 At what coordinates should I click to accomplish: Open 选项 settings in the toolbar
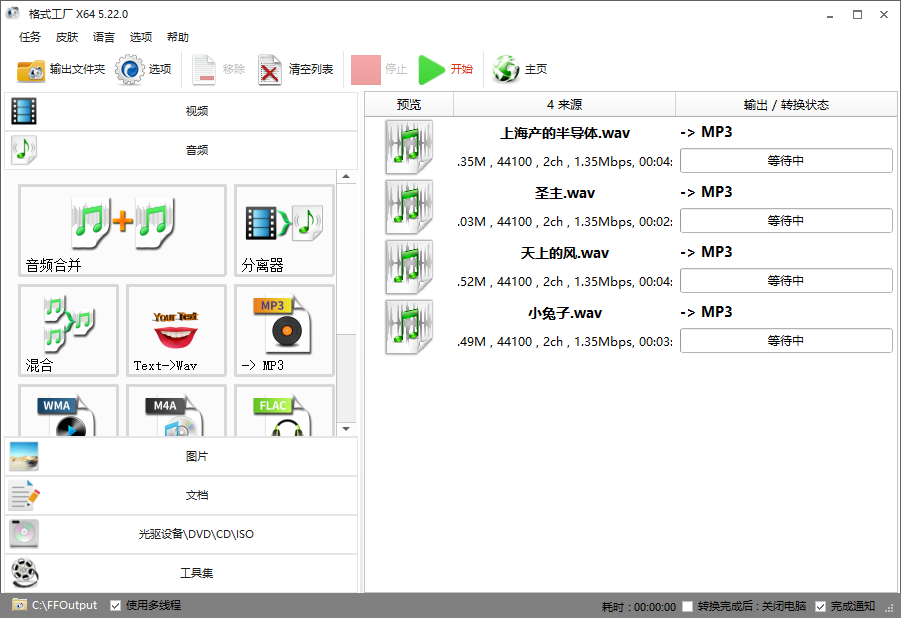tap(131, 70)
